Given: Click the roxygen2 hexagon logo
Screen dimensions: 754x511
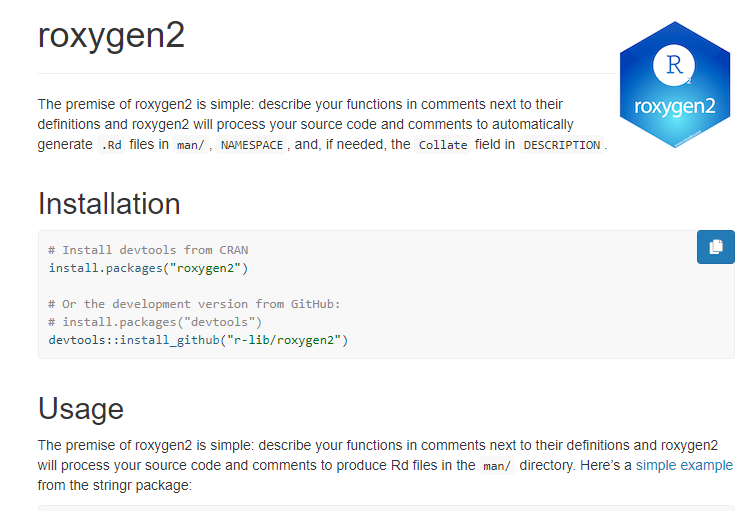Looking at the screenshot, I should pyautogui.click(x=675, y=85).
